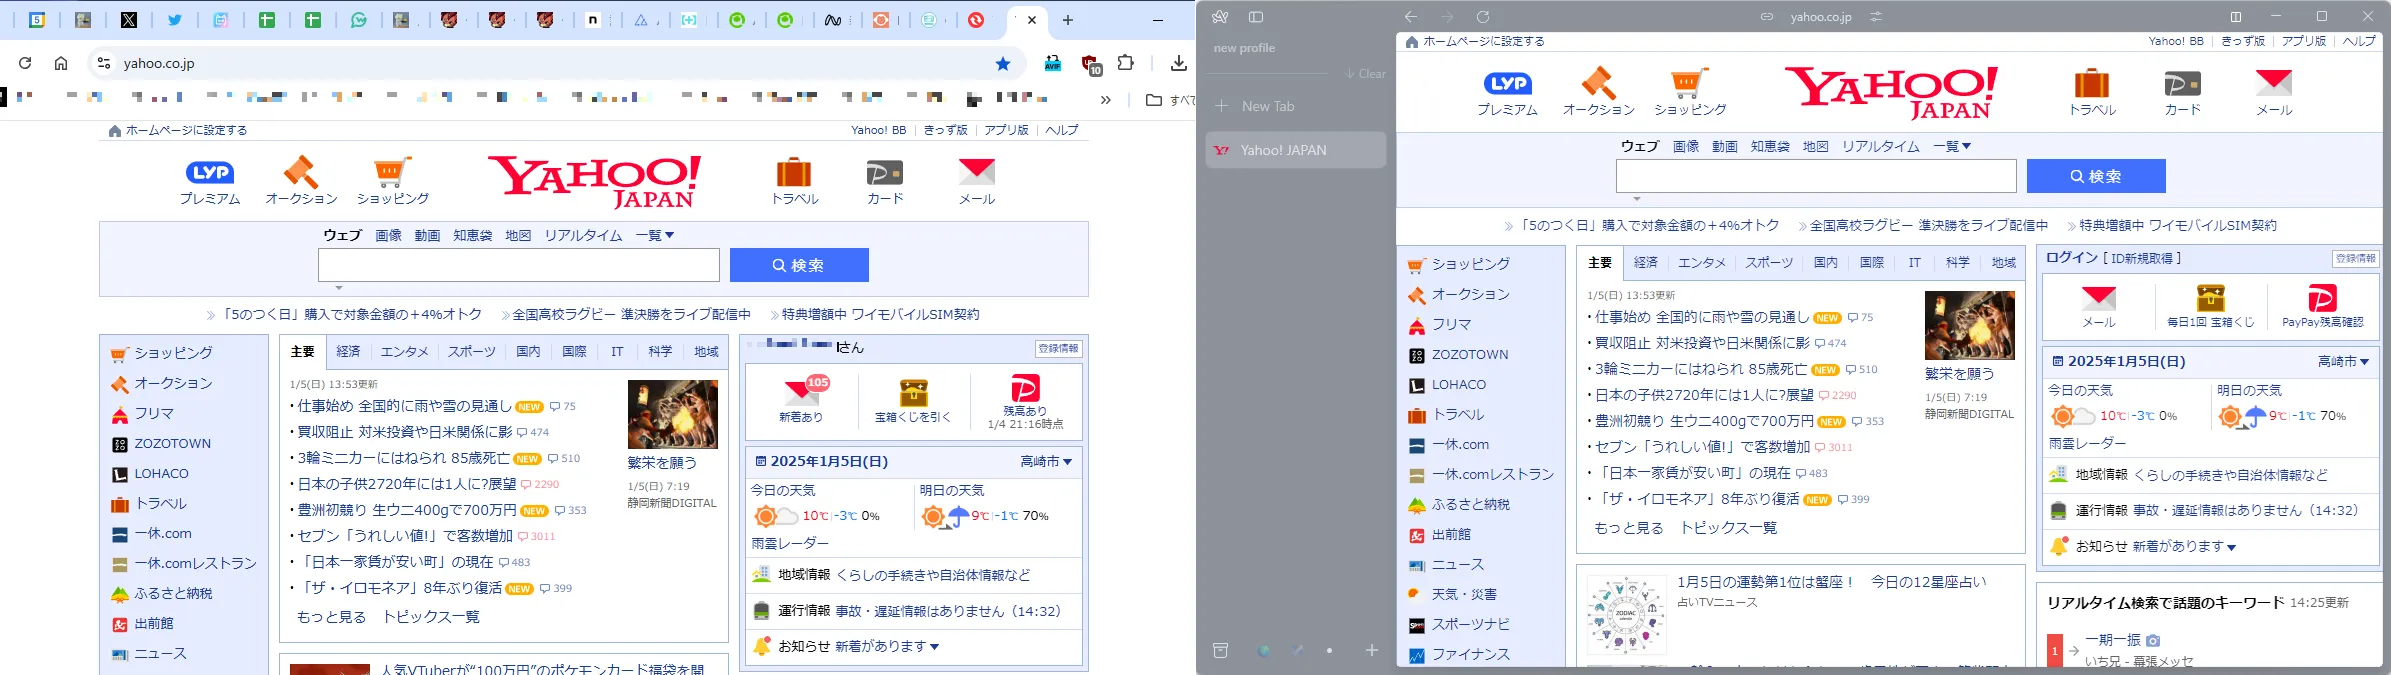Open カード icon in Chrome page
Viewport: 2391px width, 675px height.
(885, 181)
